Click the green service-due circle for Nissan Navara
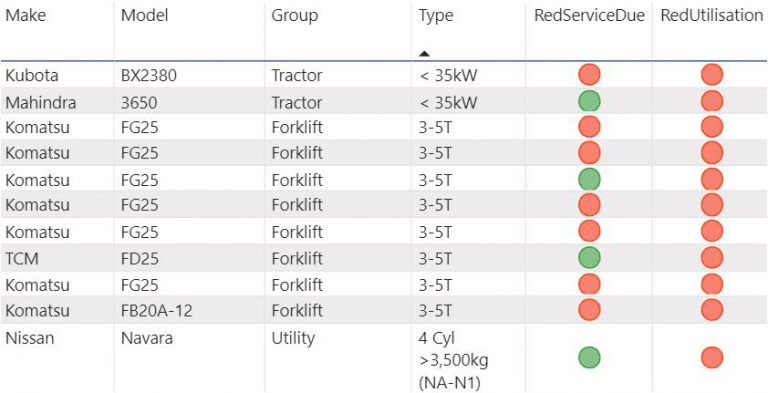 pos(589,357)
